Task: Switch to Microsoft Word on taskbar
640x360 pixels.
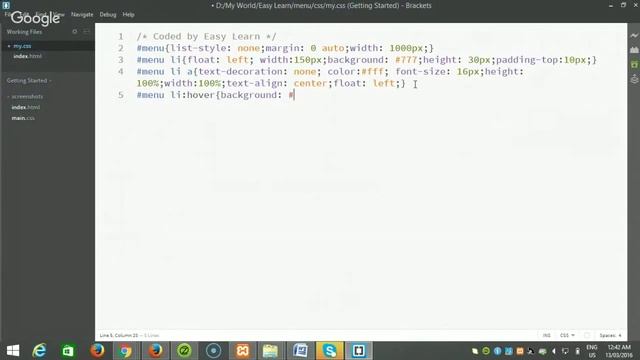Action: [300, 351]
